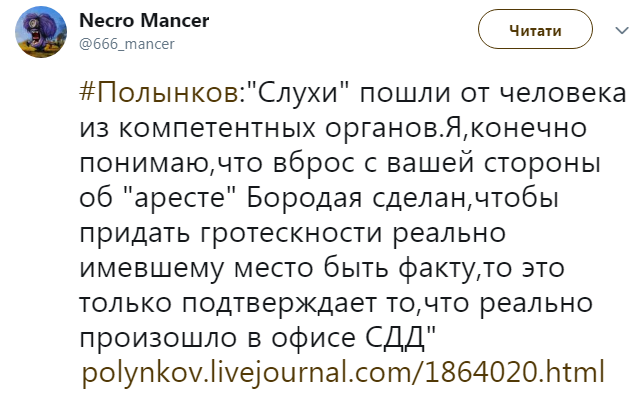The image size is (637, 395).
Task: Follow the account with the Читати button
Action: 535,29
